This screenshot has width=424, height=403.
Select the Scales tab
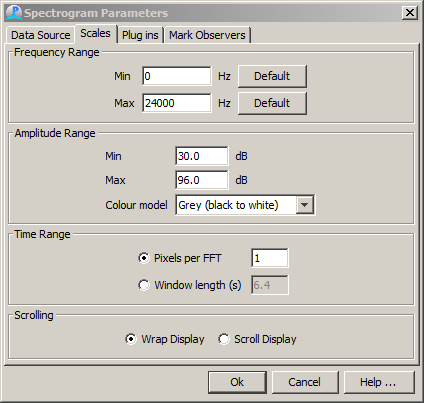point(95,33)
